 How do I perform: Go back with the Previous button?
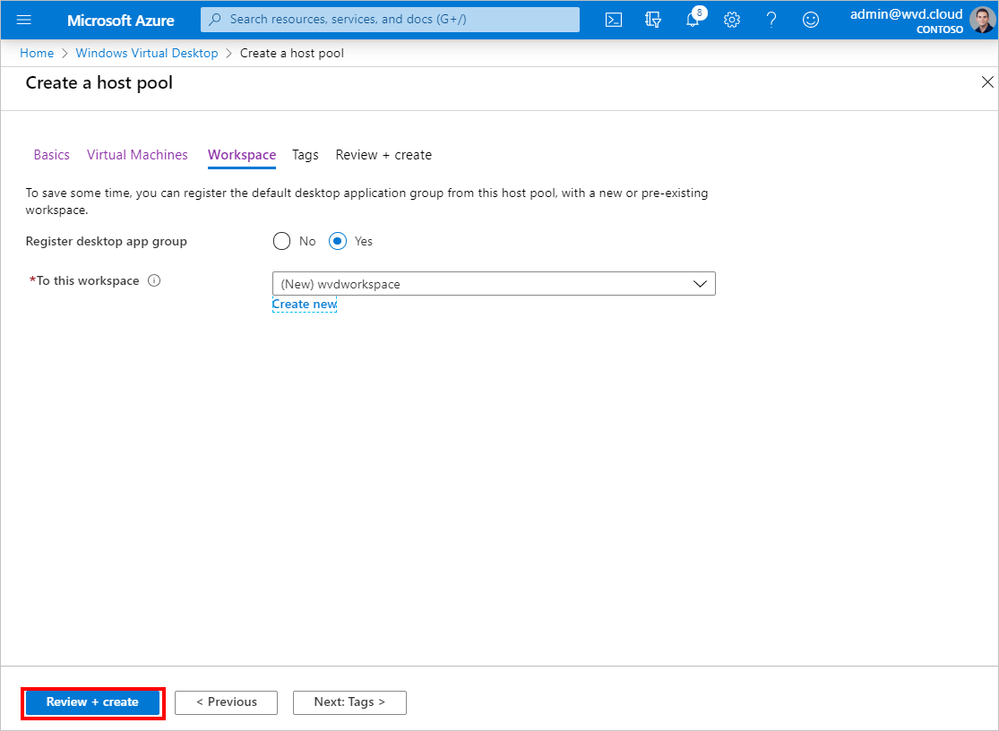click(226, 702)
